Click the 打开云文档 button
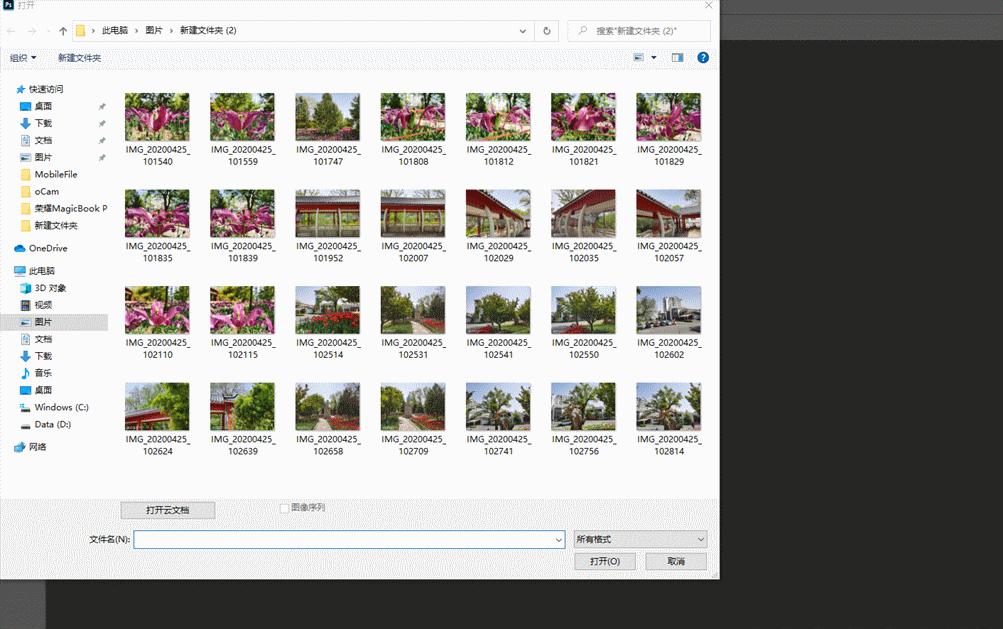Screen dimensions: 1003x629 [166, 510]
